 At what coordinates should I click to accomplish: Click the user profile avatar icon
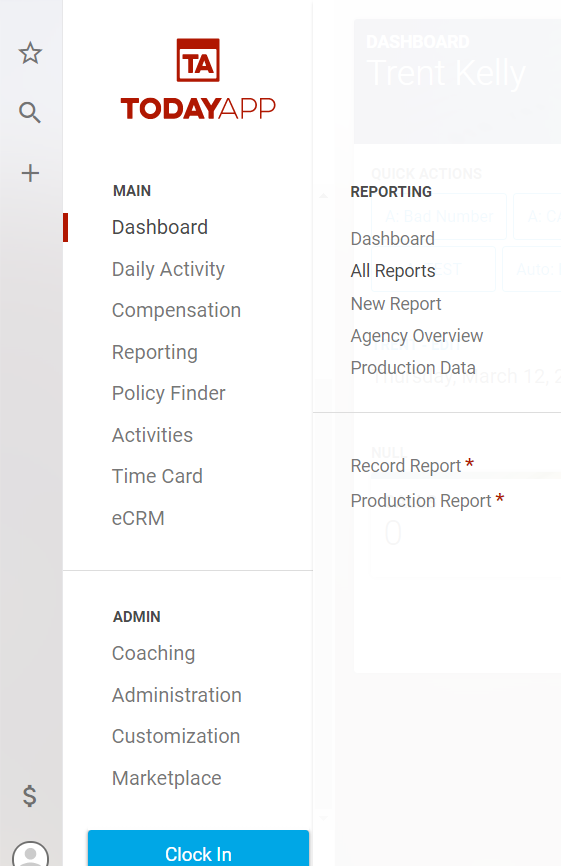(x=30, y=853)
